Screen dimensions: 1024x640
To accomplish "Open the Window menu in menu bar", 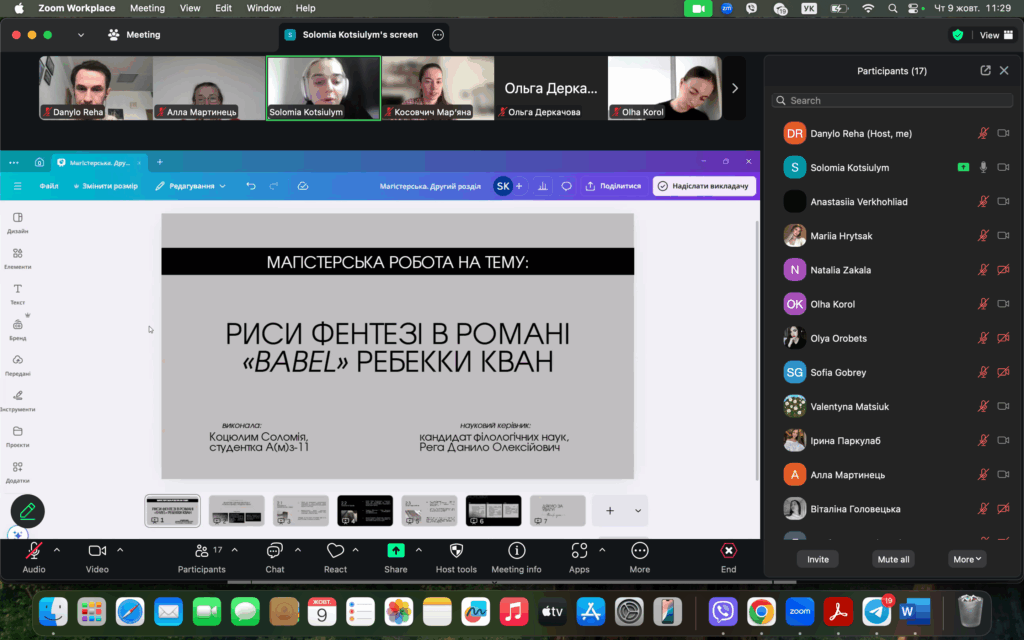I will [x=263, y=8].
